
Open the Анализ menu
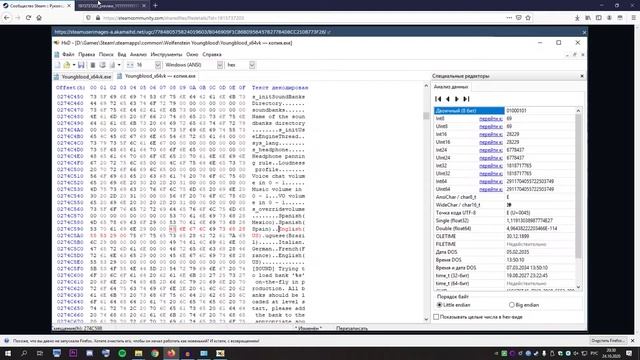(138, 54)
